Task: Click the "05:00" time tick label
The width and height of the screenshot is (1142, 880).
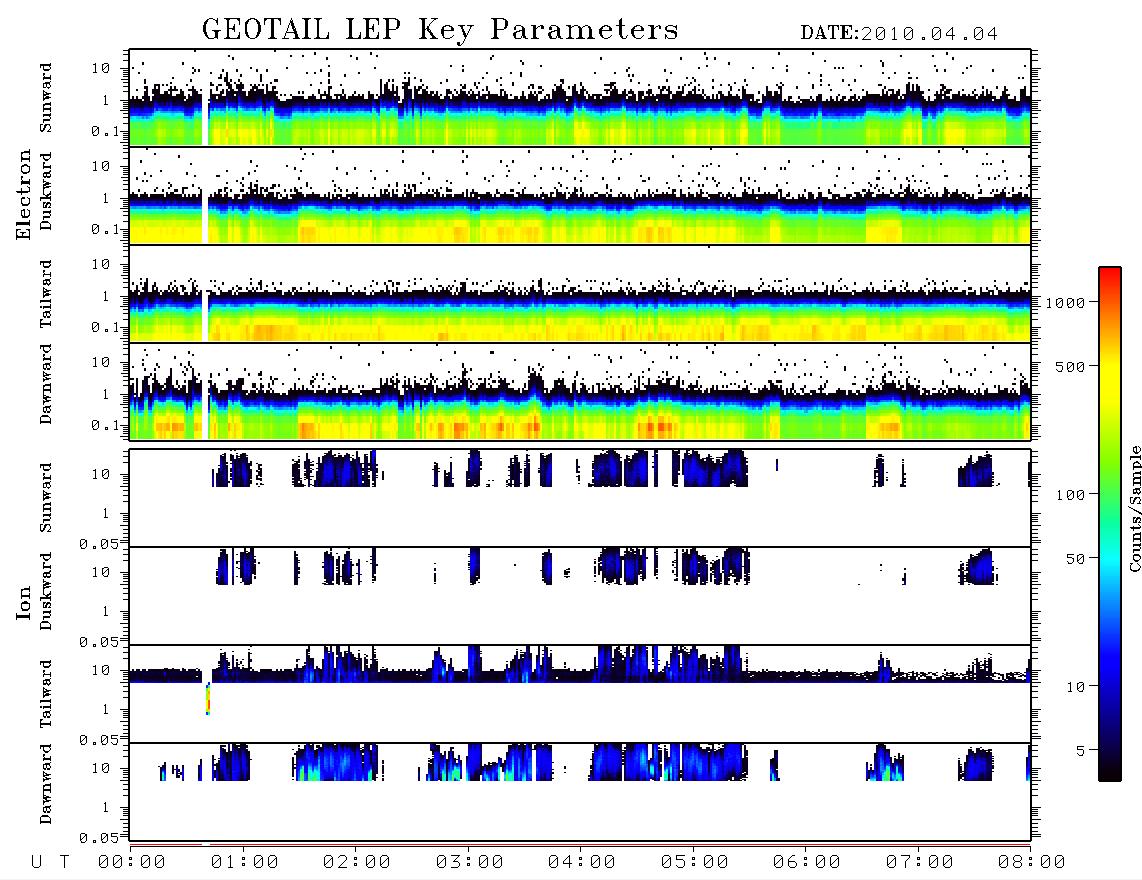Action: [695, 862]
